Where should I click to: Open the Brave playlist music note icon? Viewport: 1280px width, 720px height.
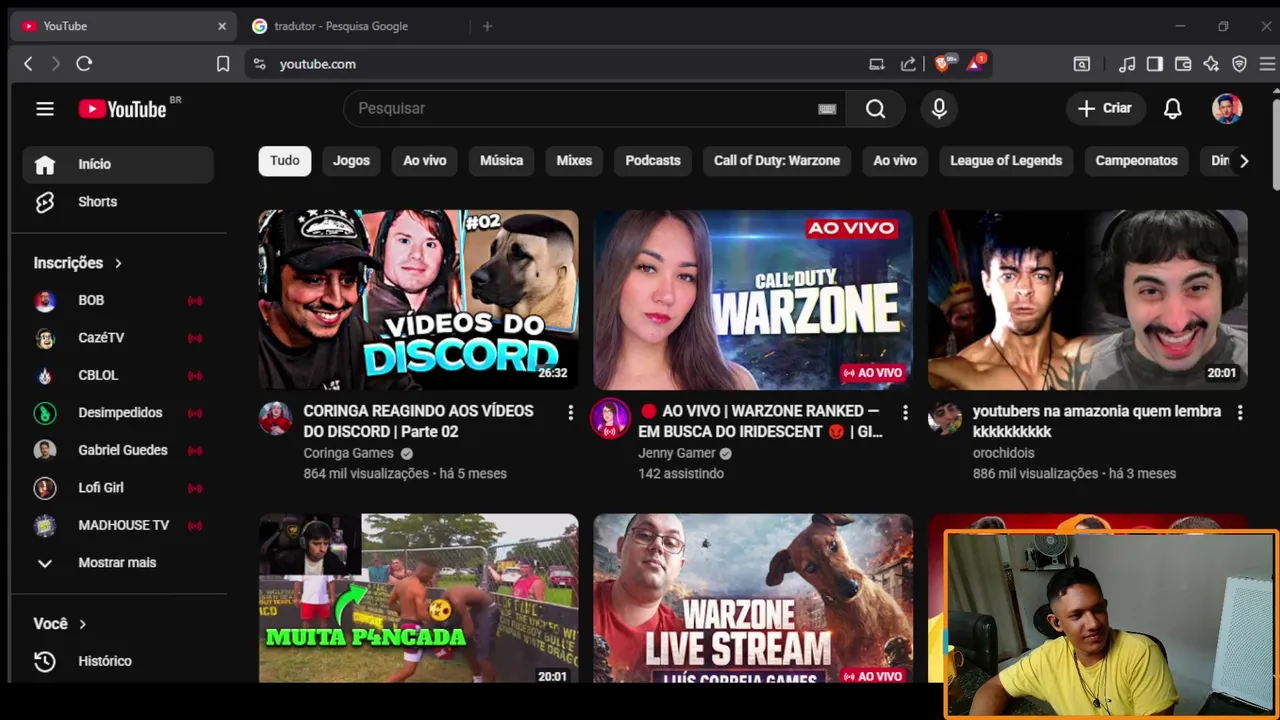click(1127, 64)
